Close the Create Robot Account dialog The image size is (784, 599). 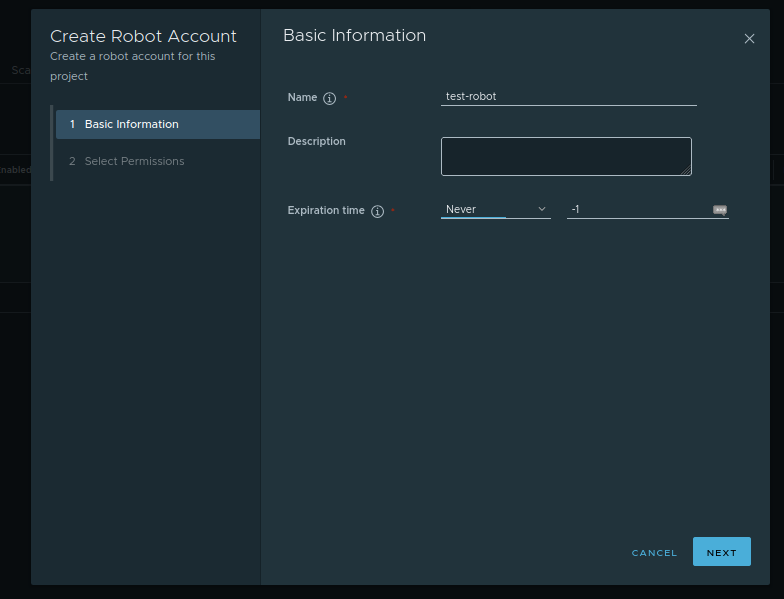click(749, 38)
